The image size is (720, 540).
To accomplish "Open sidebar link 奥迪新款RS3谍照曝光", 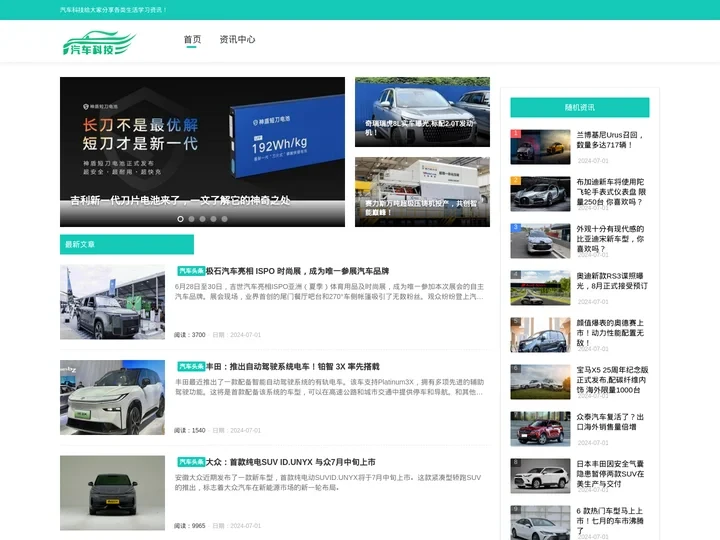I will (x=612, y=281).
